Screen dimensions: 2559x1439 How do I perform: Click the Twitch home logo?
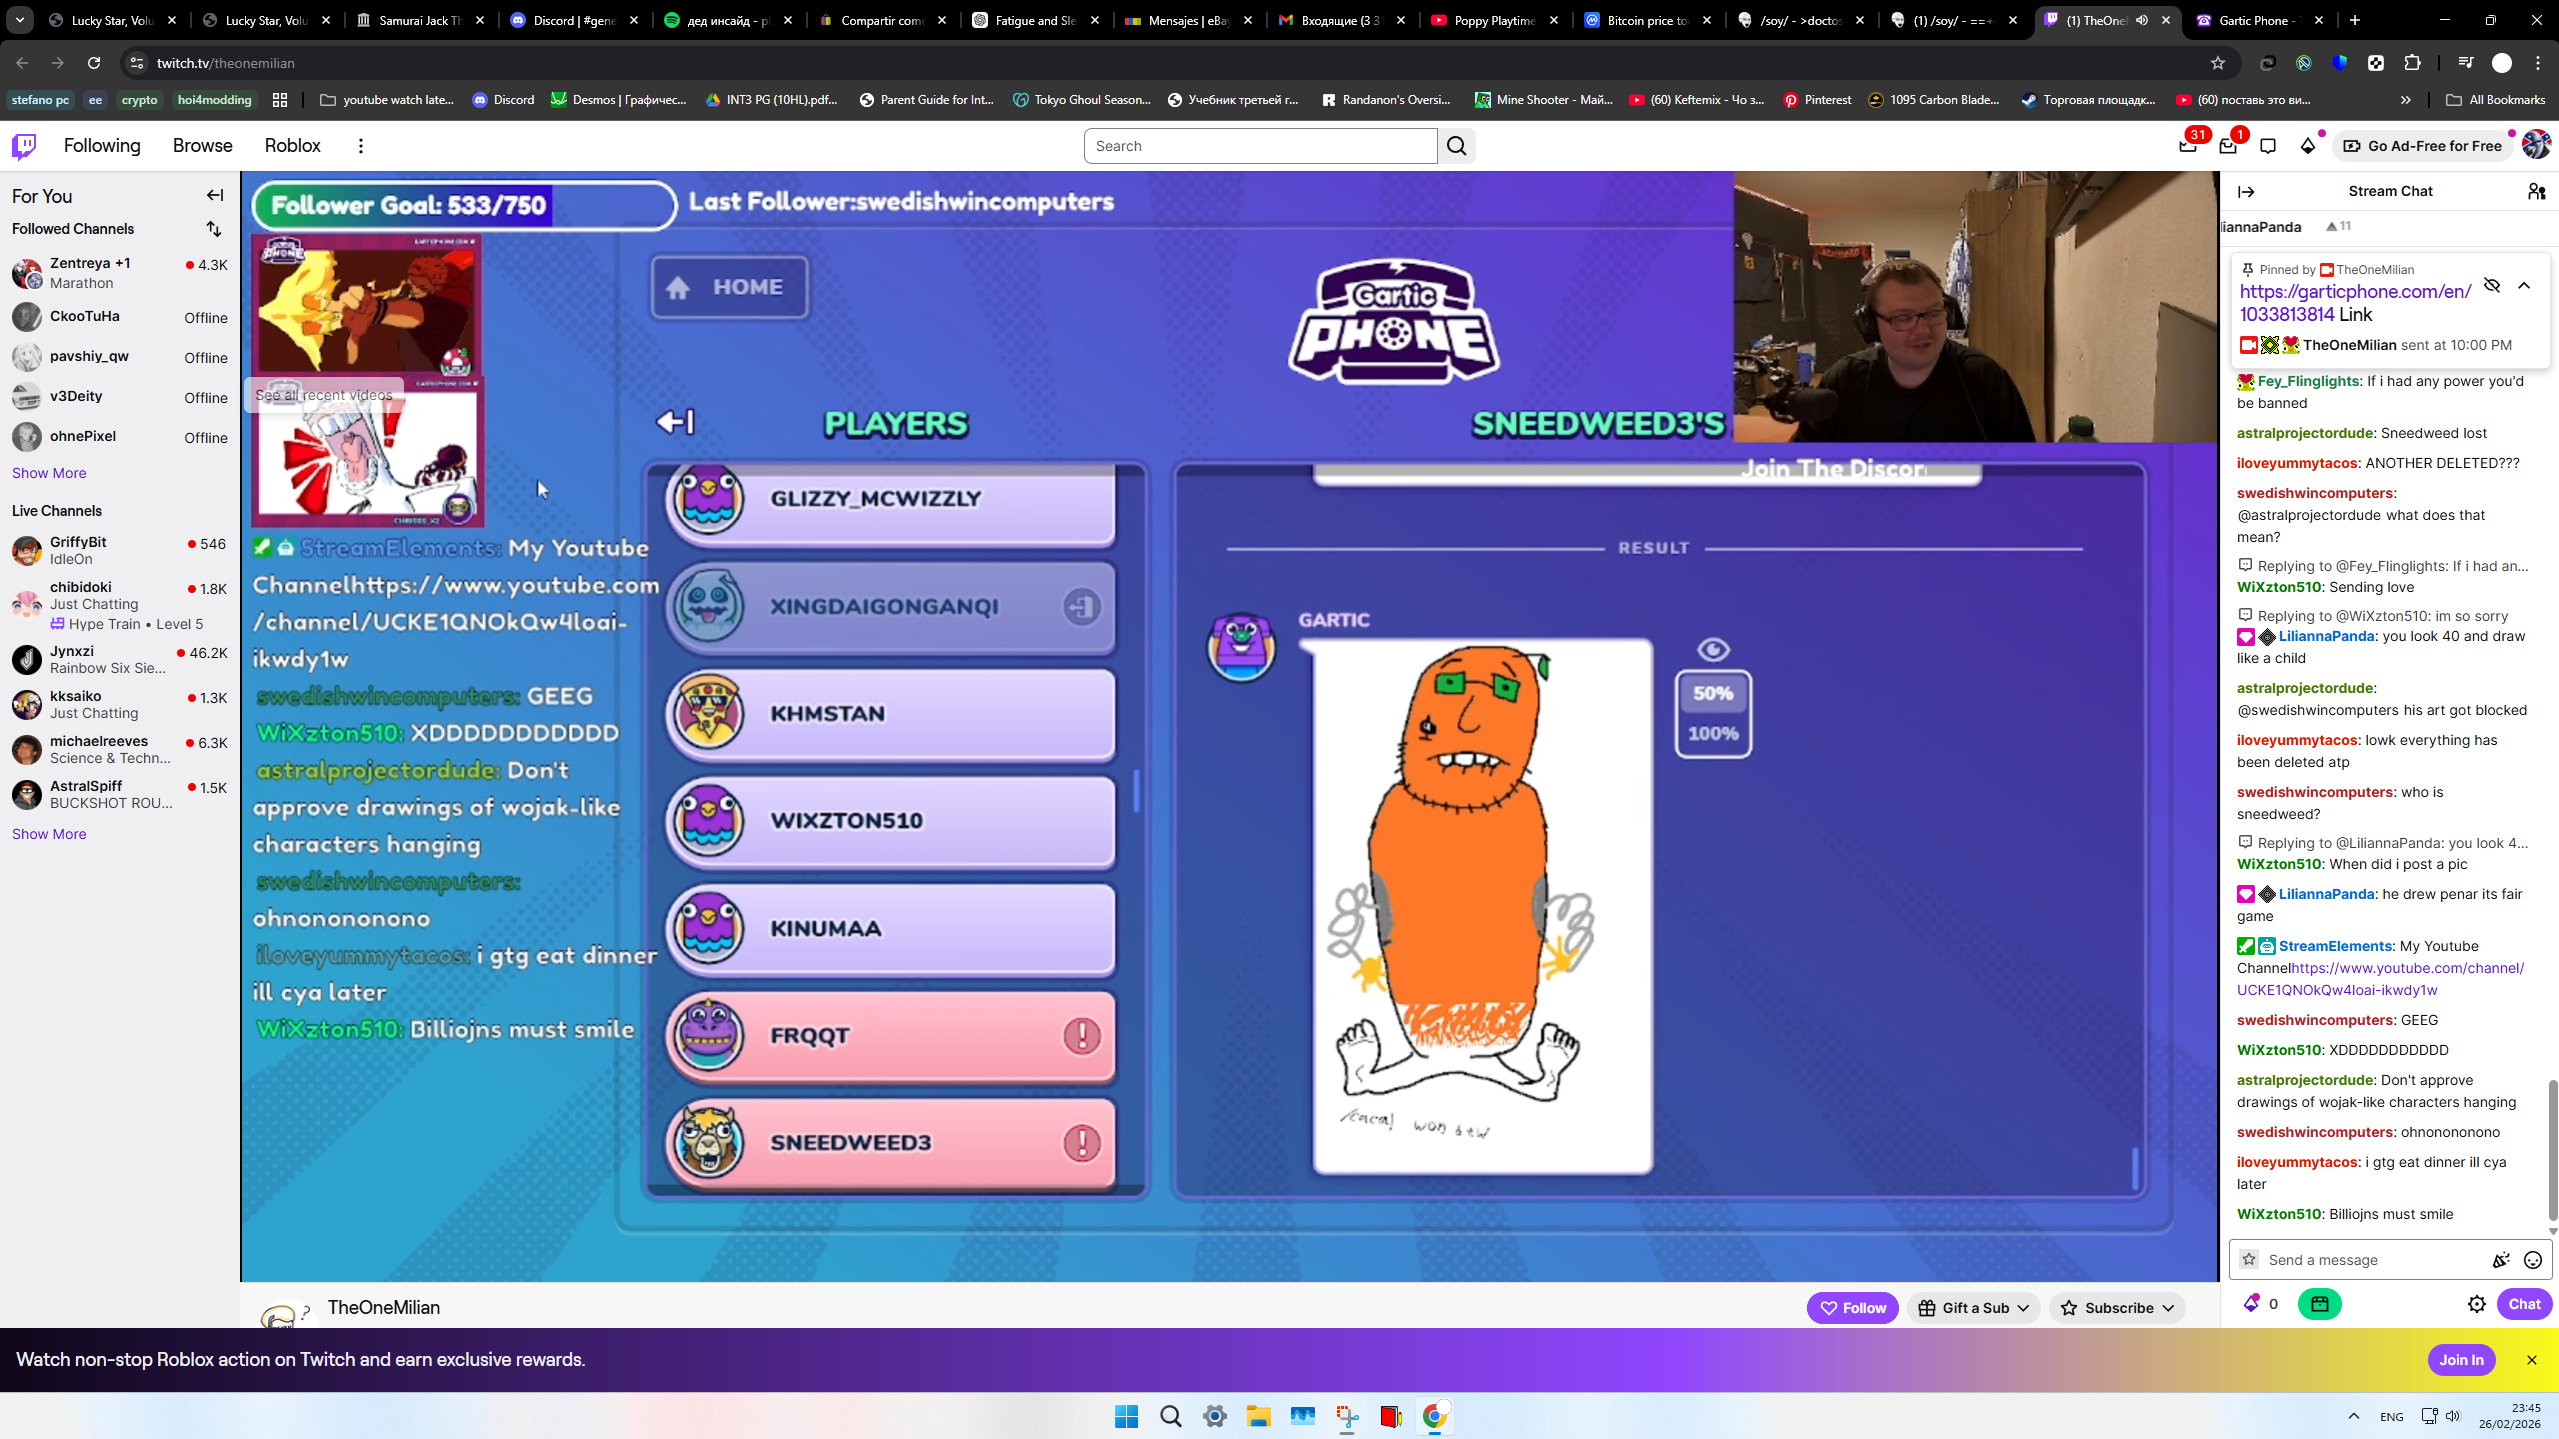click(24, 146)
